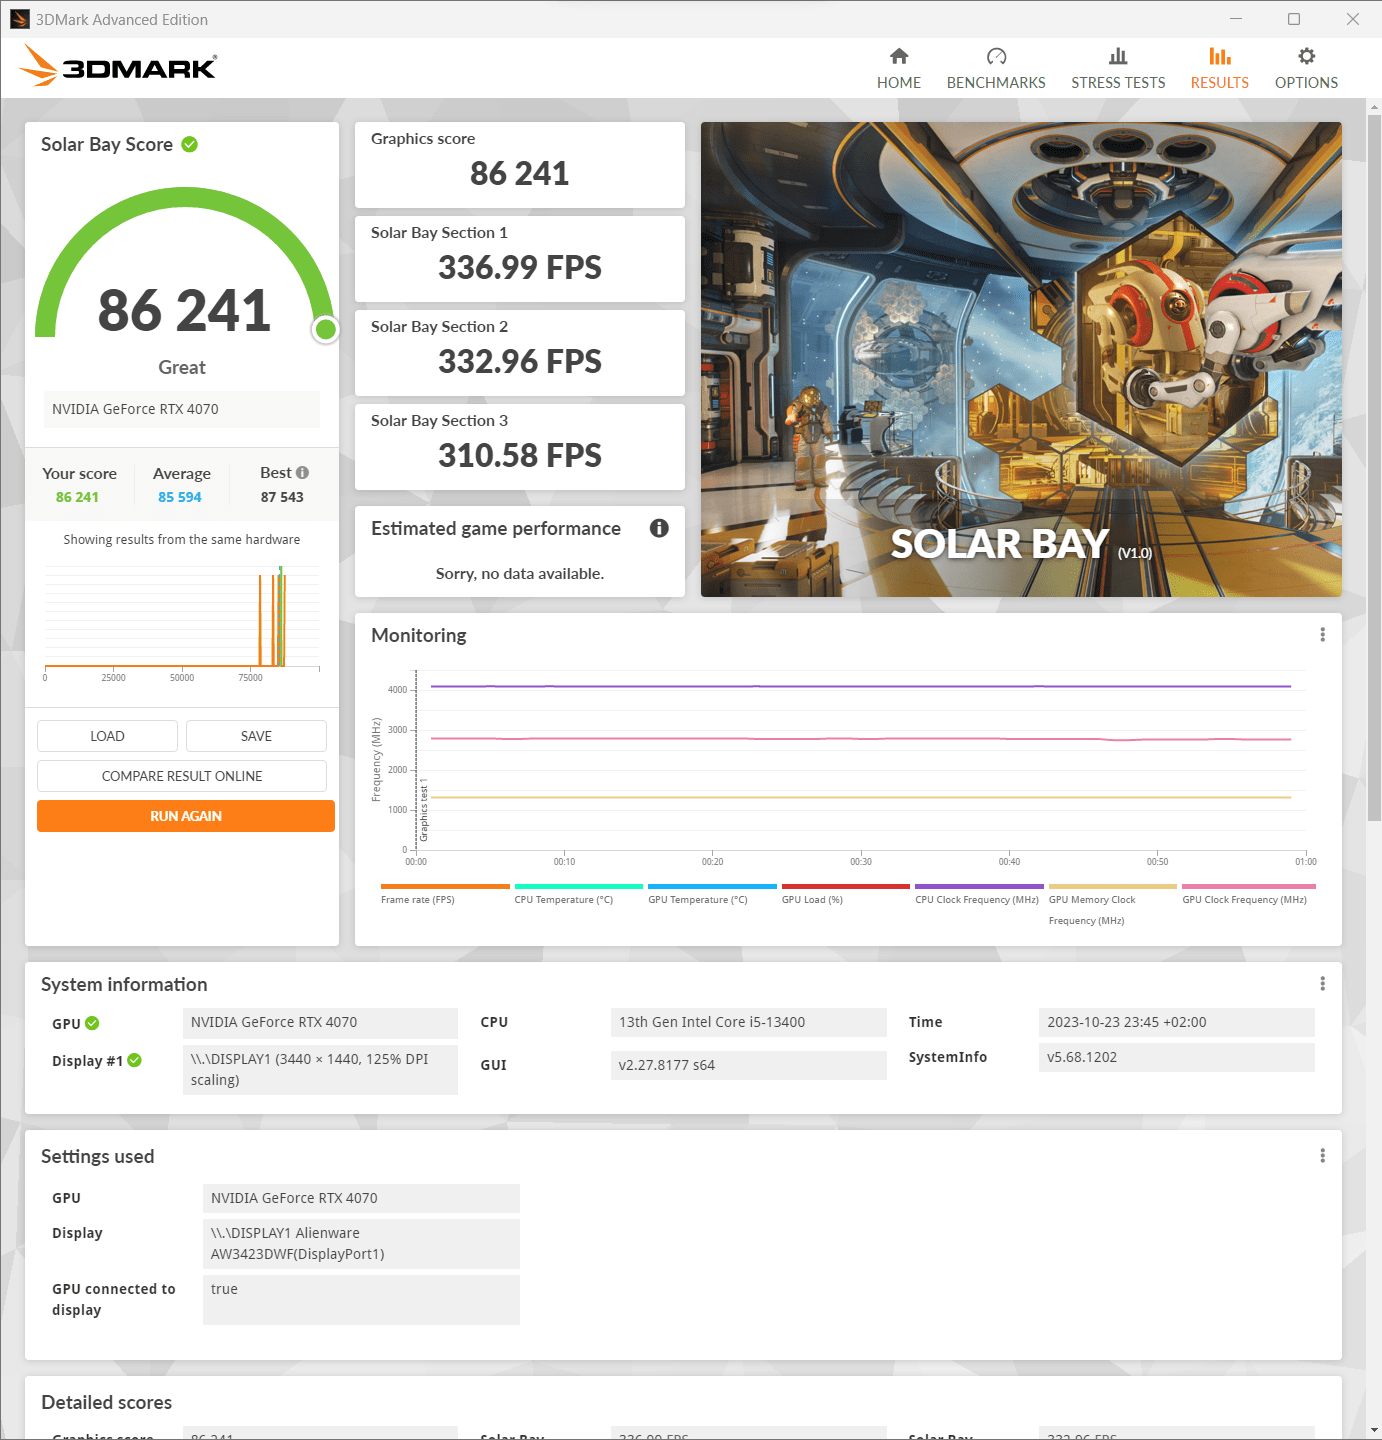The height and width of the screenshot is (1440, 1382).
Task: Toggle CPU Clock Frequency legend item
Action: pos(979,894)
